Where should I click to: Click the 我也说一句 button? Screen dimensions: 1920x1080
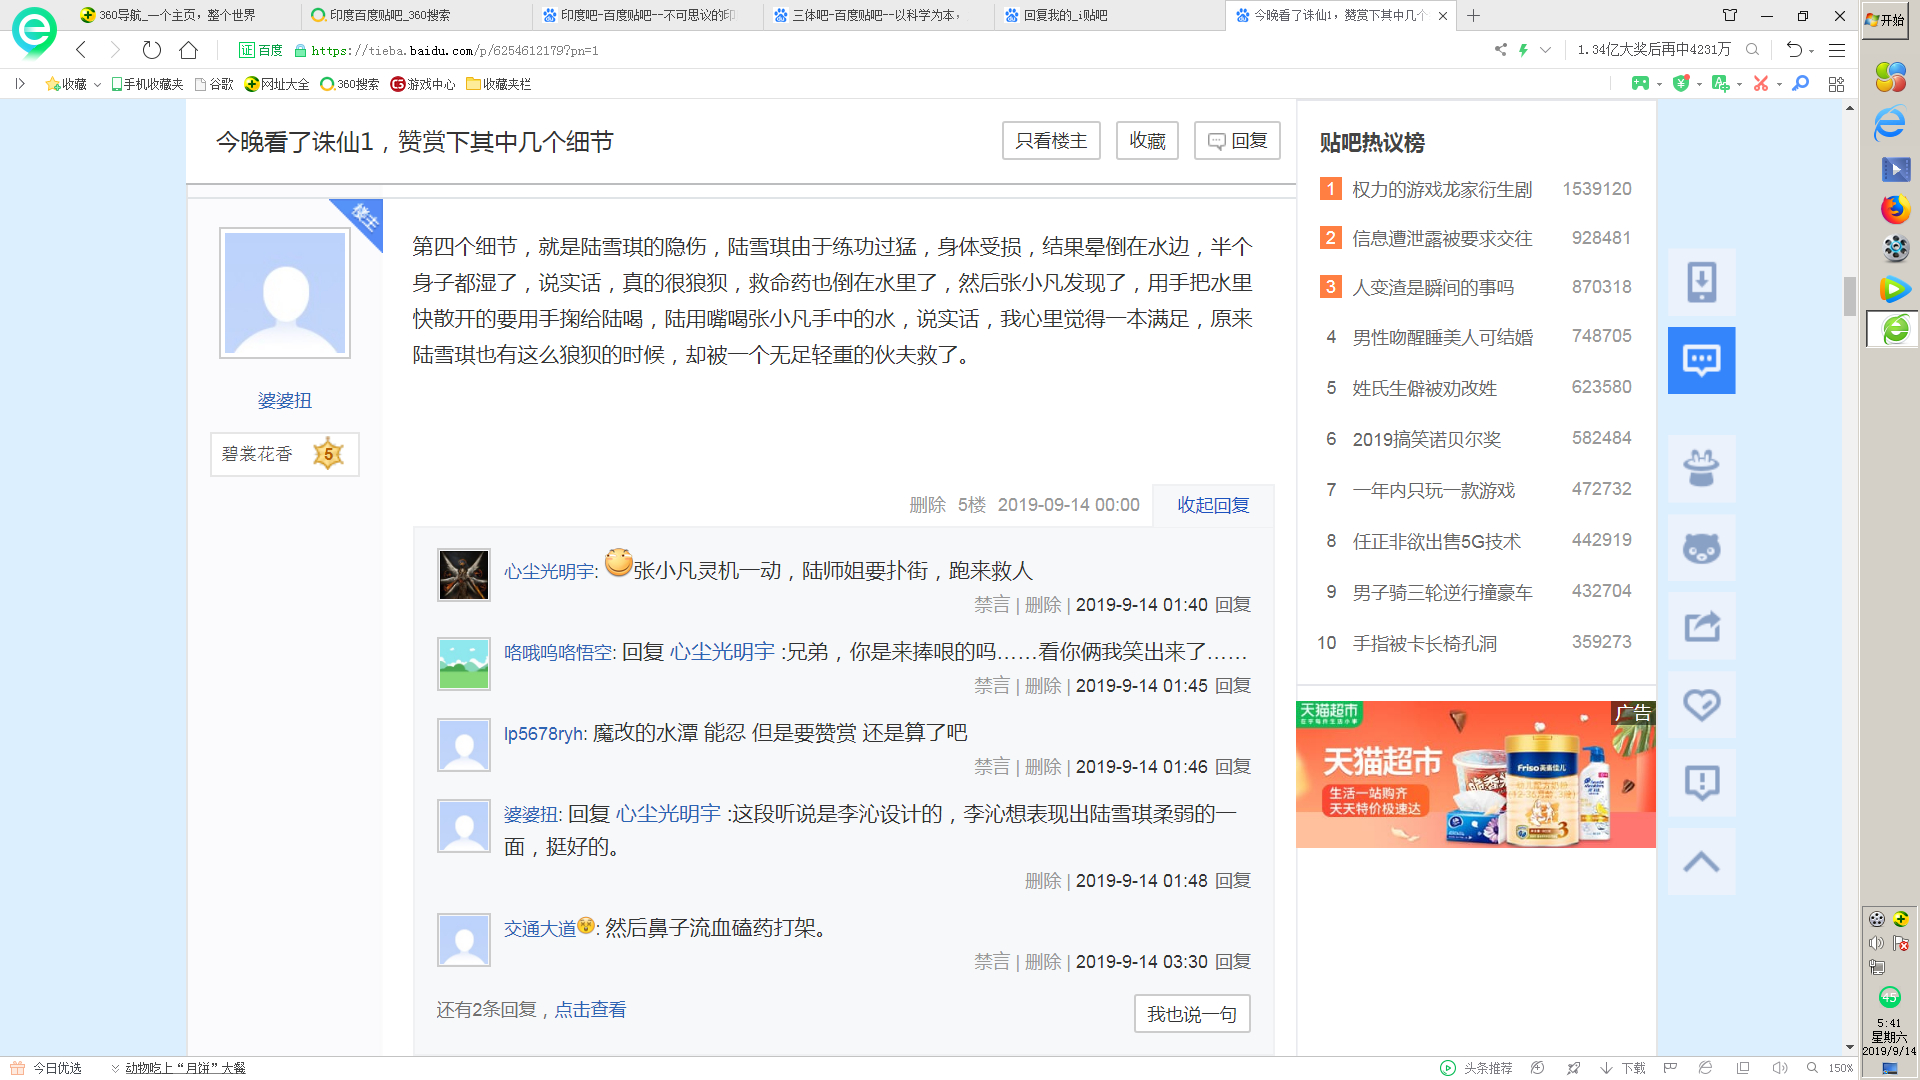click(x=1191, y=1014)
